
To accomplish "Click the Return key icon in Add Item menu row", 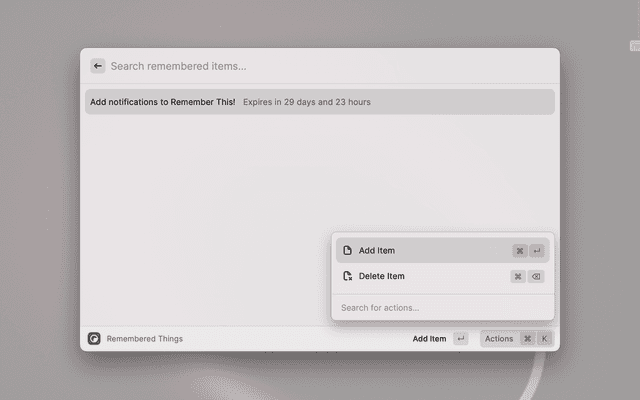I will (537, 251).
